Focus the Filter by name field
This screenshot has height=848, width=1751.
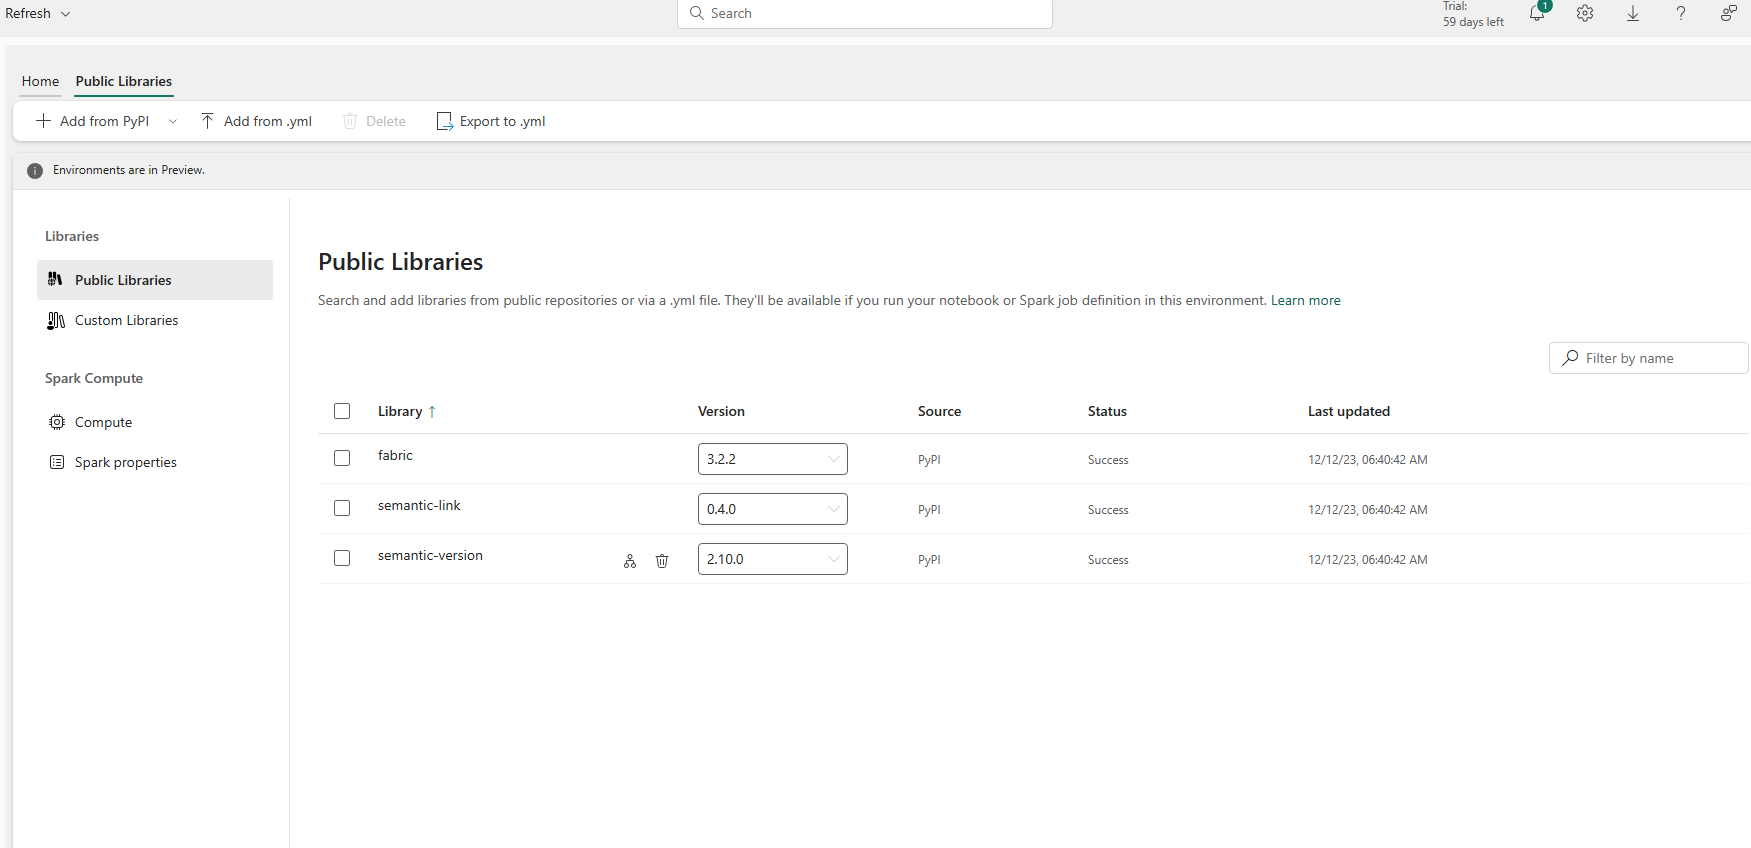[x=1649, y=358]
